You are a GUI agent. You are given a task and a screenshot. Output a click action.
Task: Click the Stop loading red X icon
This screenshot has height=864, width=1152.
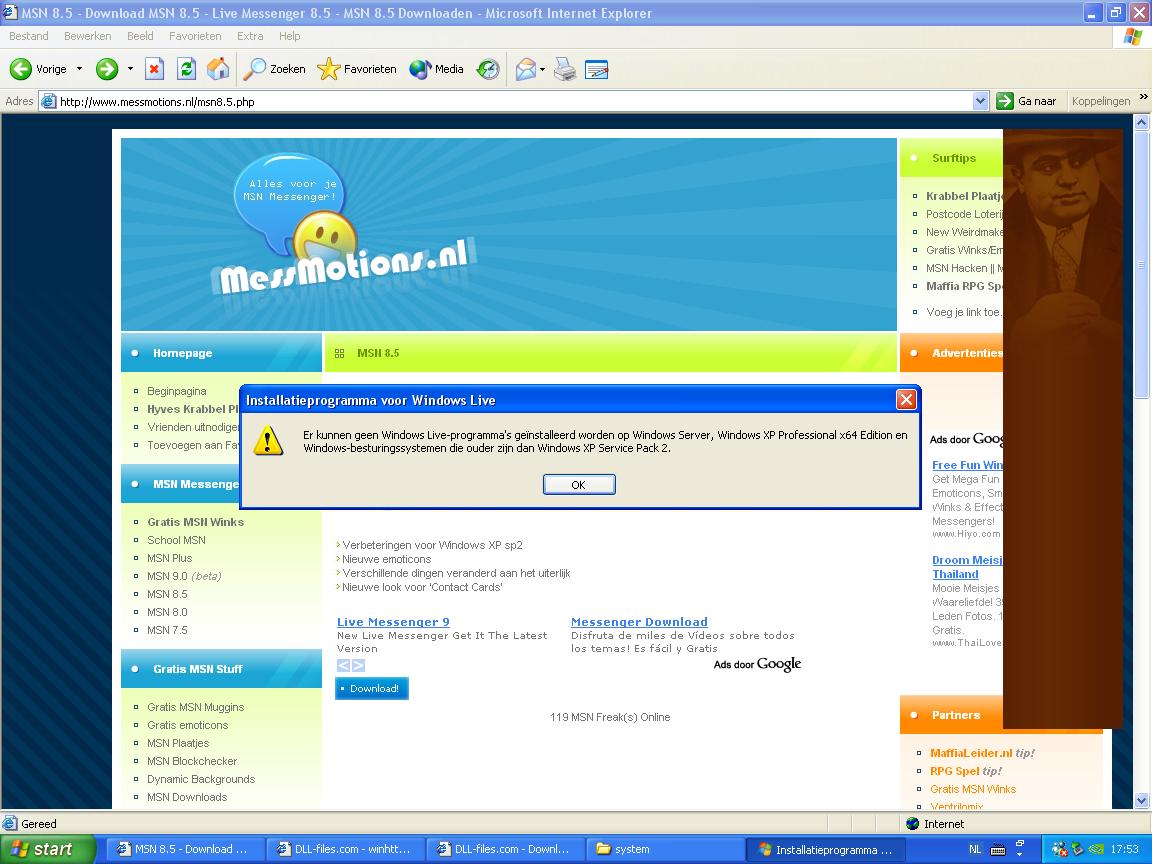(x=154, y=69)
